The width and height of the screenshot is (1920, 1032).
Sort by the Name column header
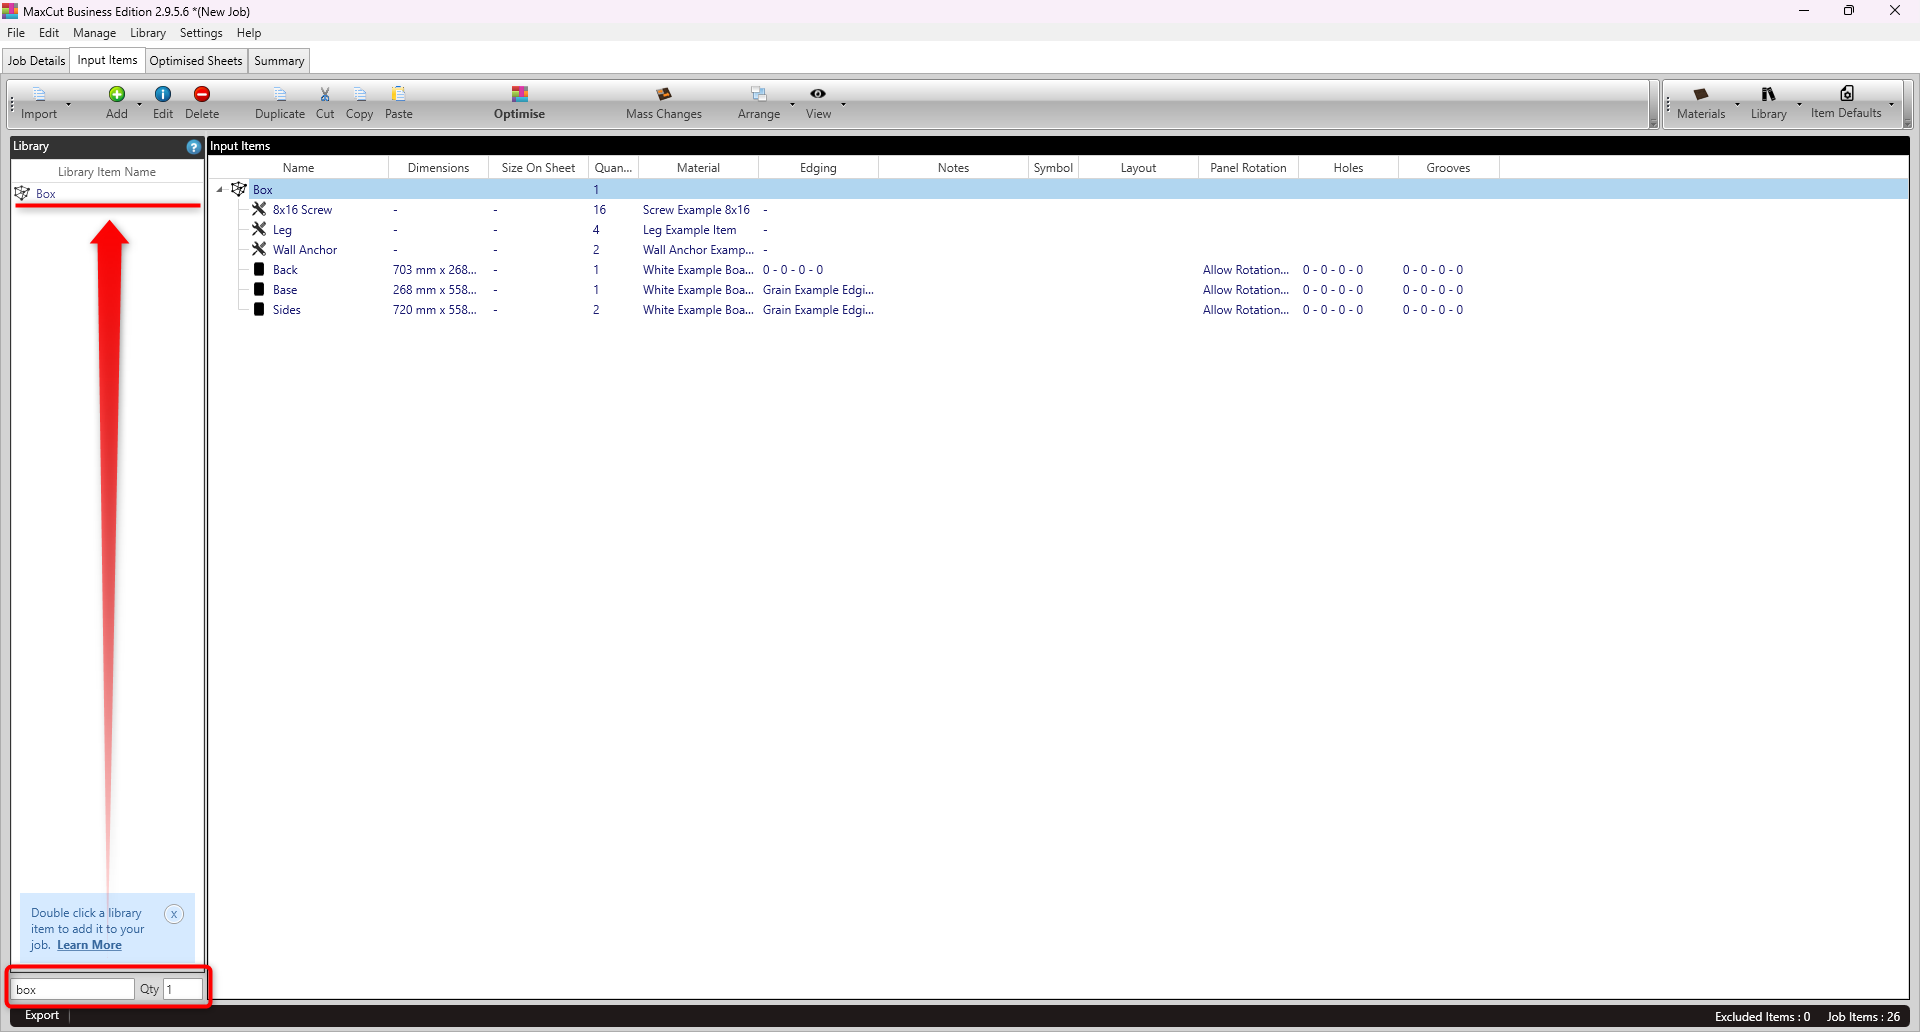click(x=298, y=168)
